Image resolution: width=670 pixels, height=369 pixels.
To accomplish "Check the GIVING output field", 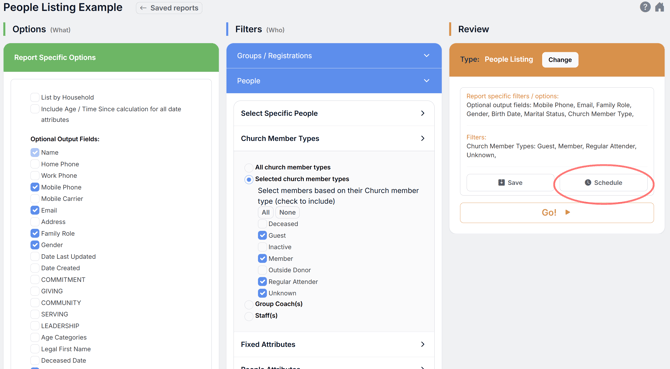I will pyautogui.click(x=35, y=291).
